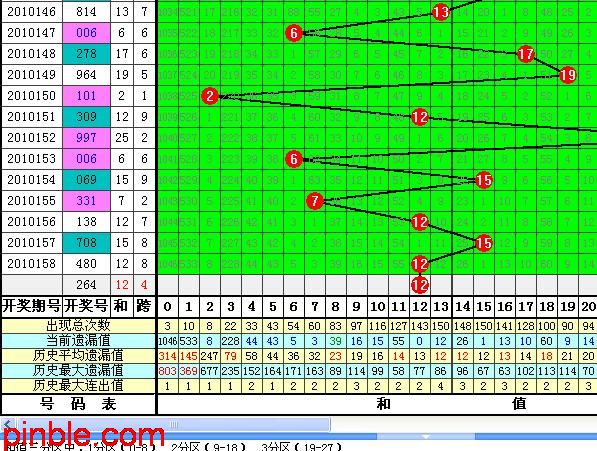Click the 号码表 label
This screenshot has width=597, height=451.
(78, 404)
